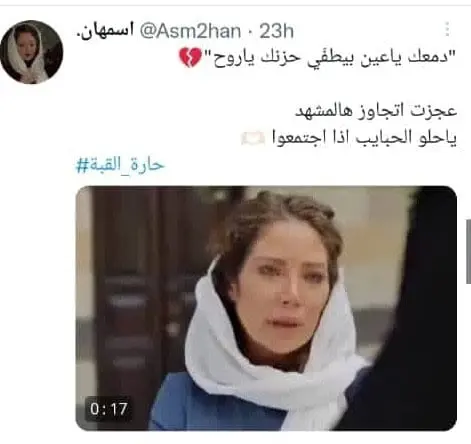Open the @Asm2han handle link
Image resolution: width=471 pixels, height=444 pixels.
tap(190, 31)
